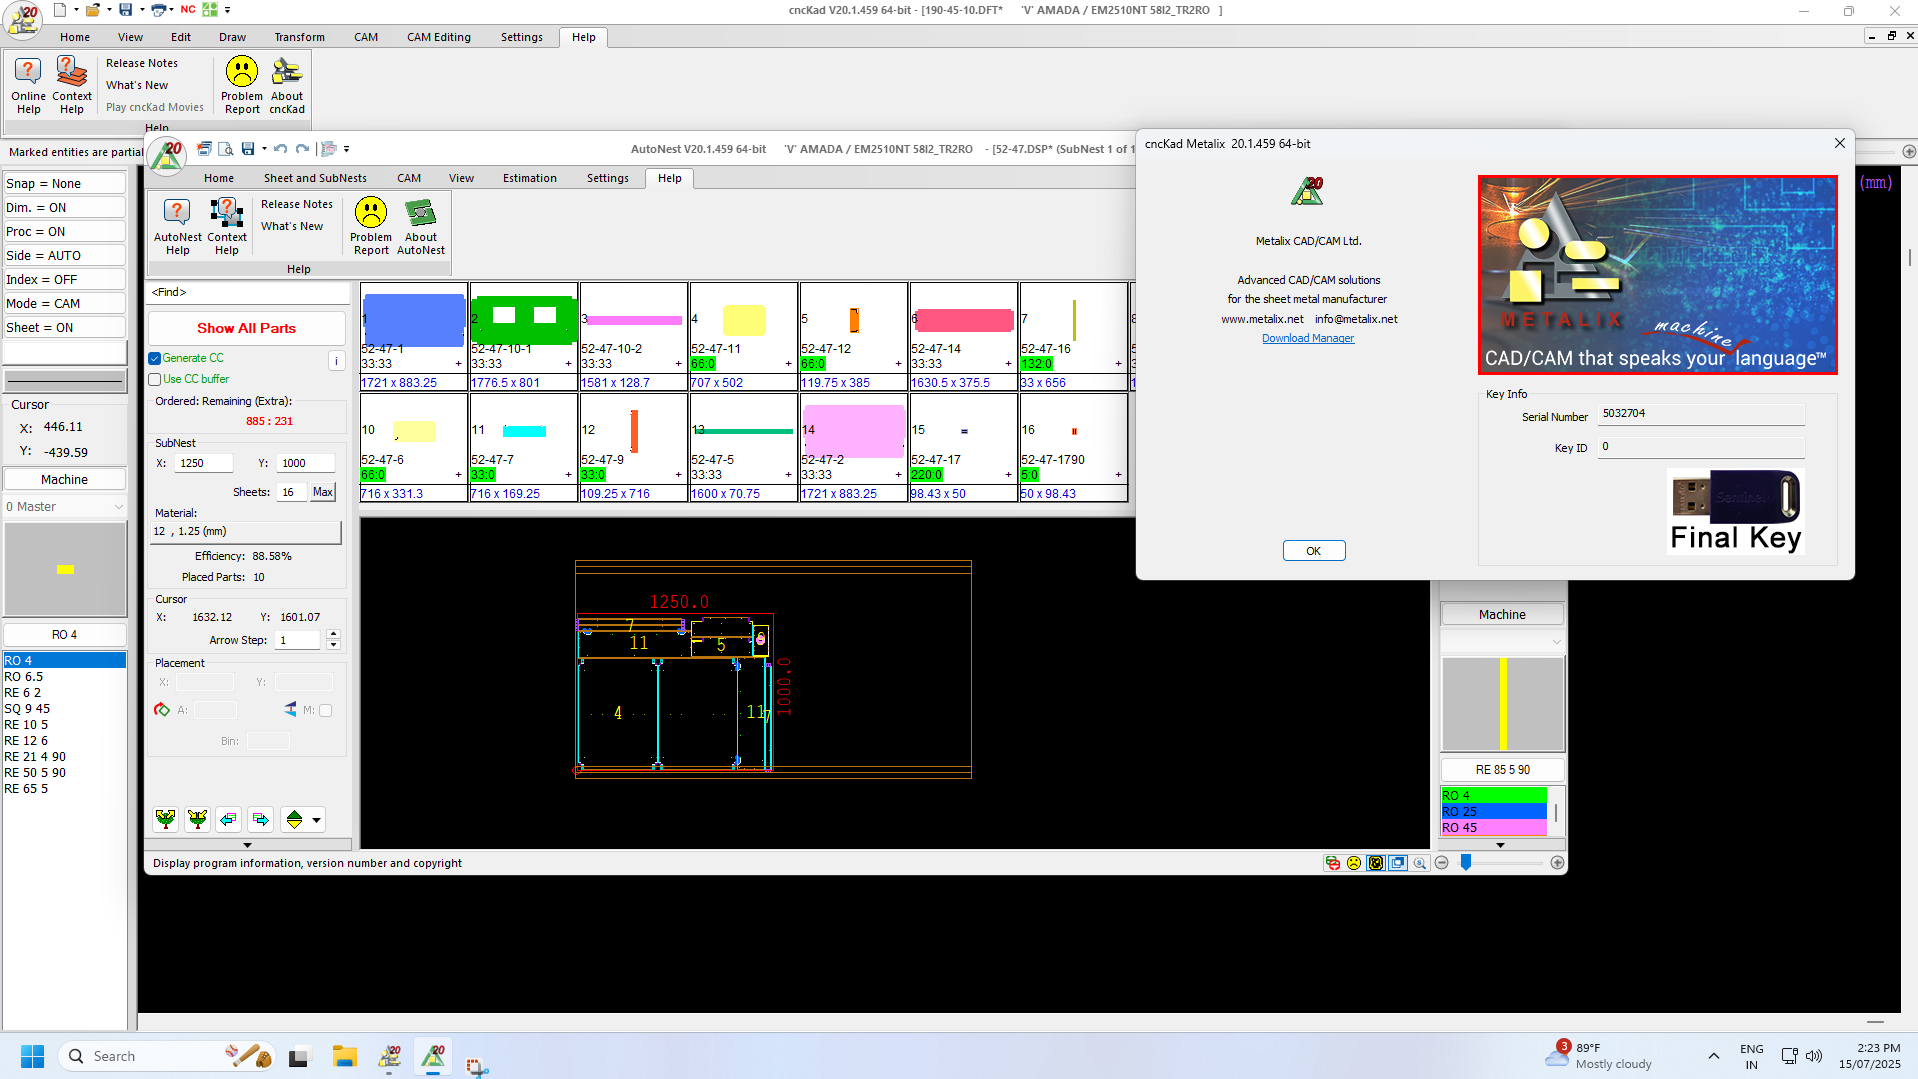1918x1079 pixels.
Task: Switch to Sheet and SubNests tab
Action: pyautogui.click(x=314, y=178)
